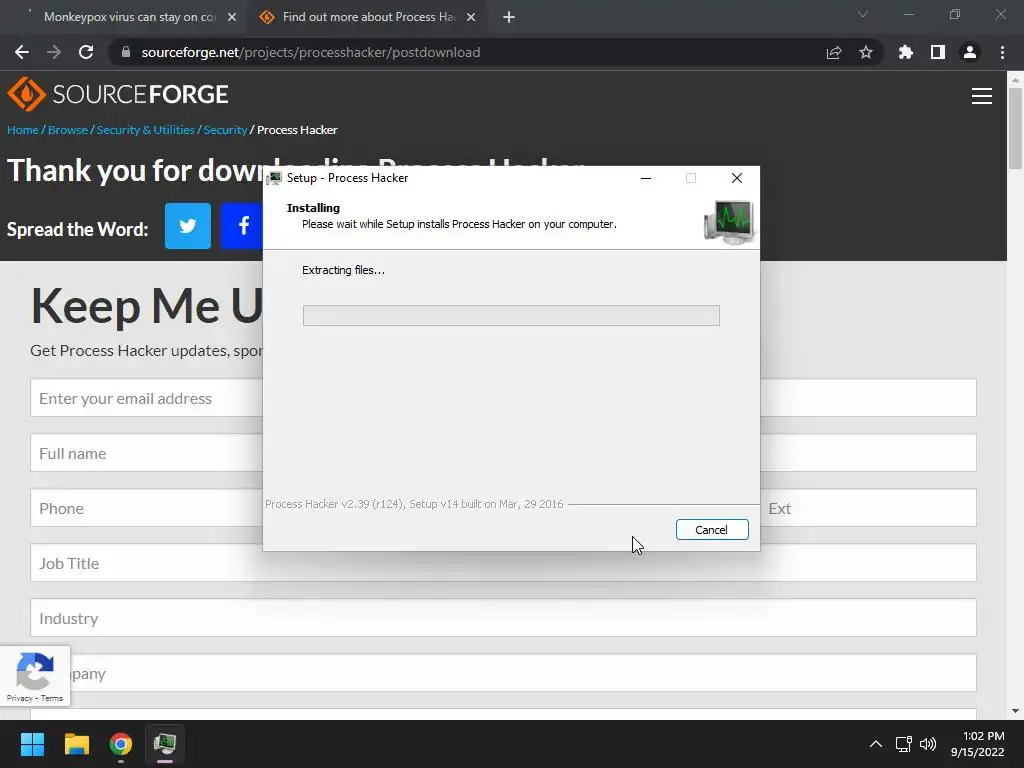Close the Monkeypox virus tab
This screenshot has height=768, width=1024.
pos(232,17)
